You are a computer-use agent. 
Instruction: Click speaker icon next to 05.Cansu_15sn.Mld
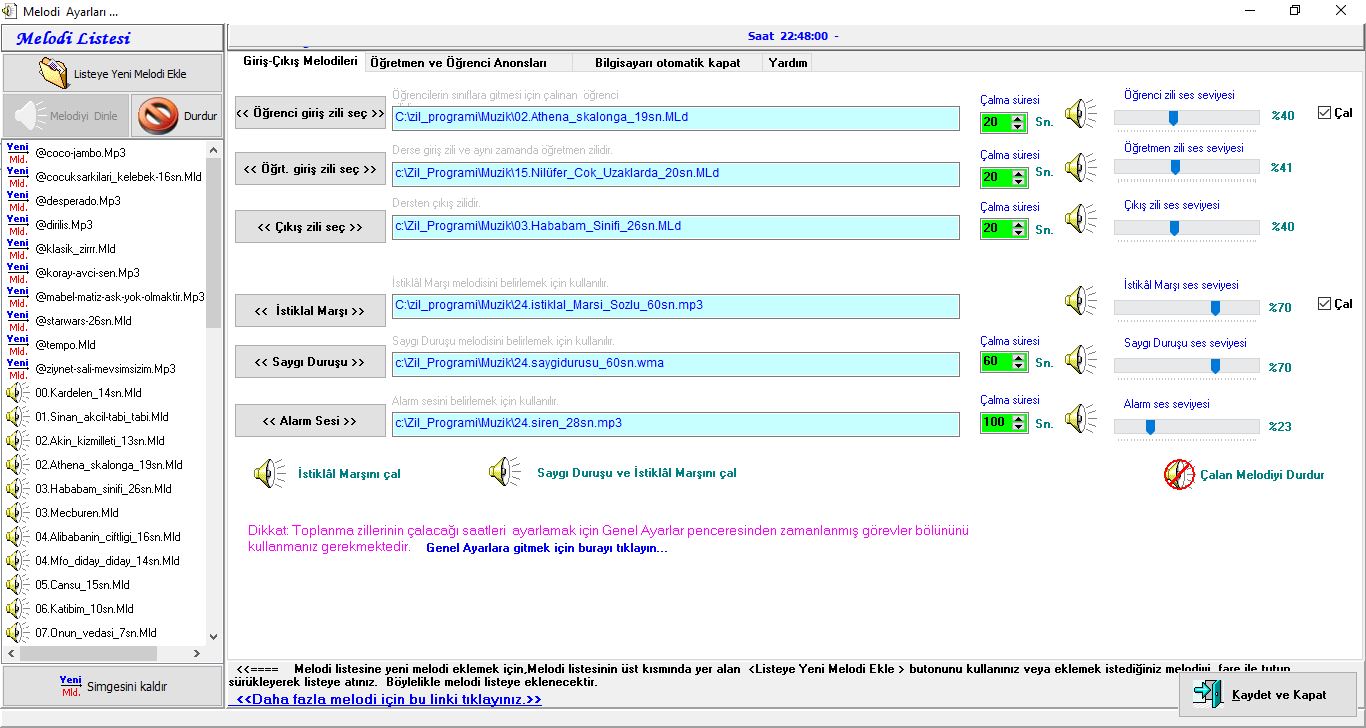click(x=17, y=585)
